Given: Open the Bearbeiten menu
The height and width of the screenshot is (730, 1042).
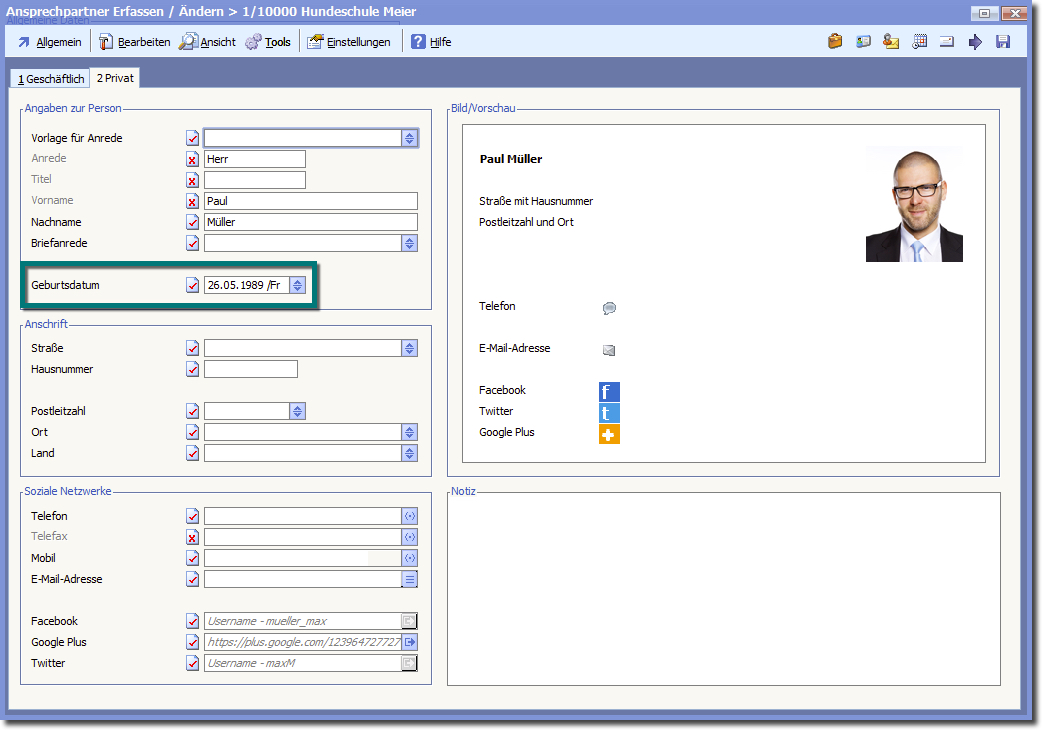Looking at the screenshot, I should click(x=134, y=42).
